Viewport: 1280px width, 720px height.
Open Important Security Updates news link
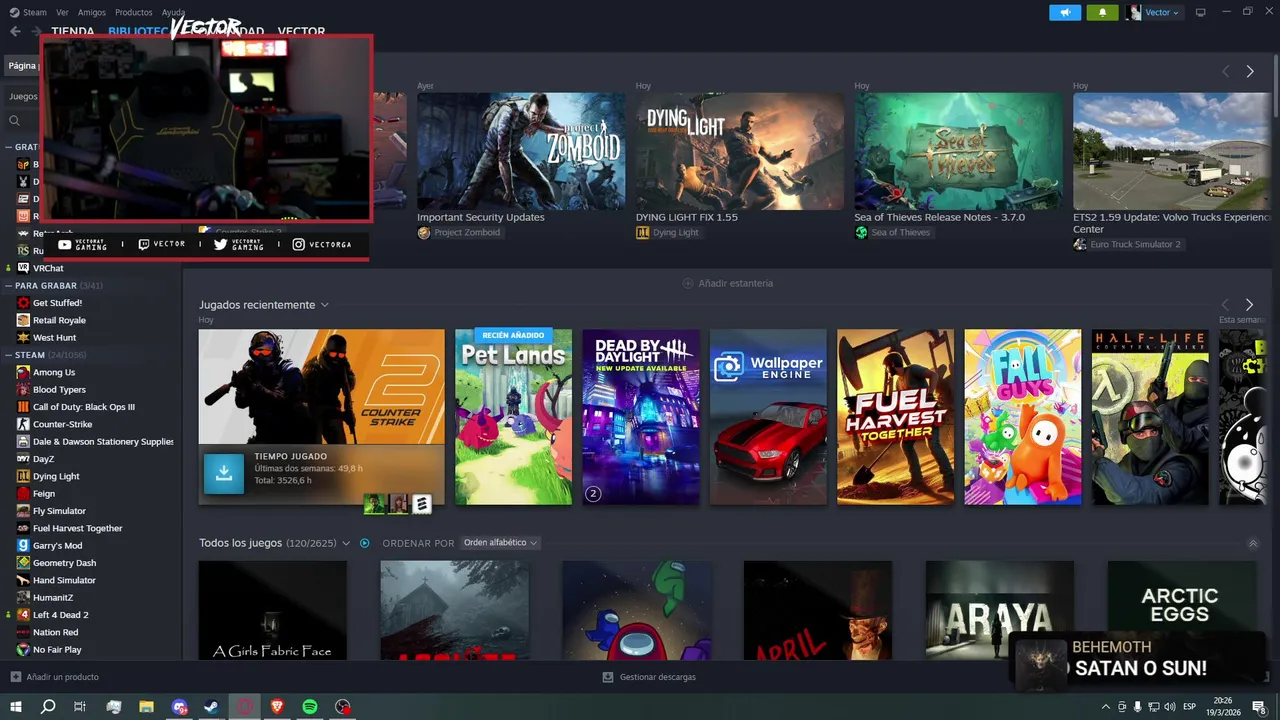[x=481, y=217]
